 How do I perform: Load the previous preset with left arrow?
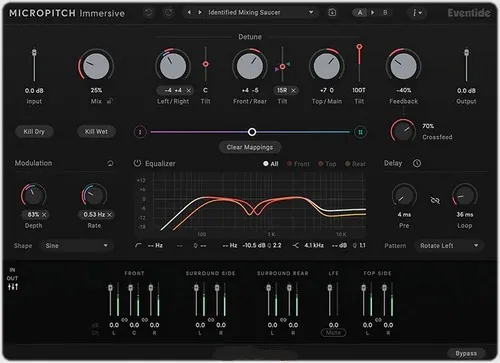189,12
